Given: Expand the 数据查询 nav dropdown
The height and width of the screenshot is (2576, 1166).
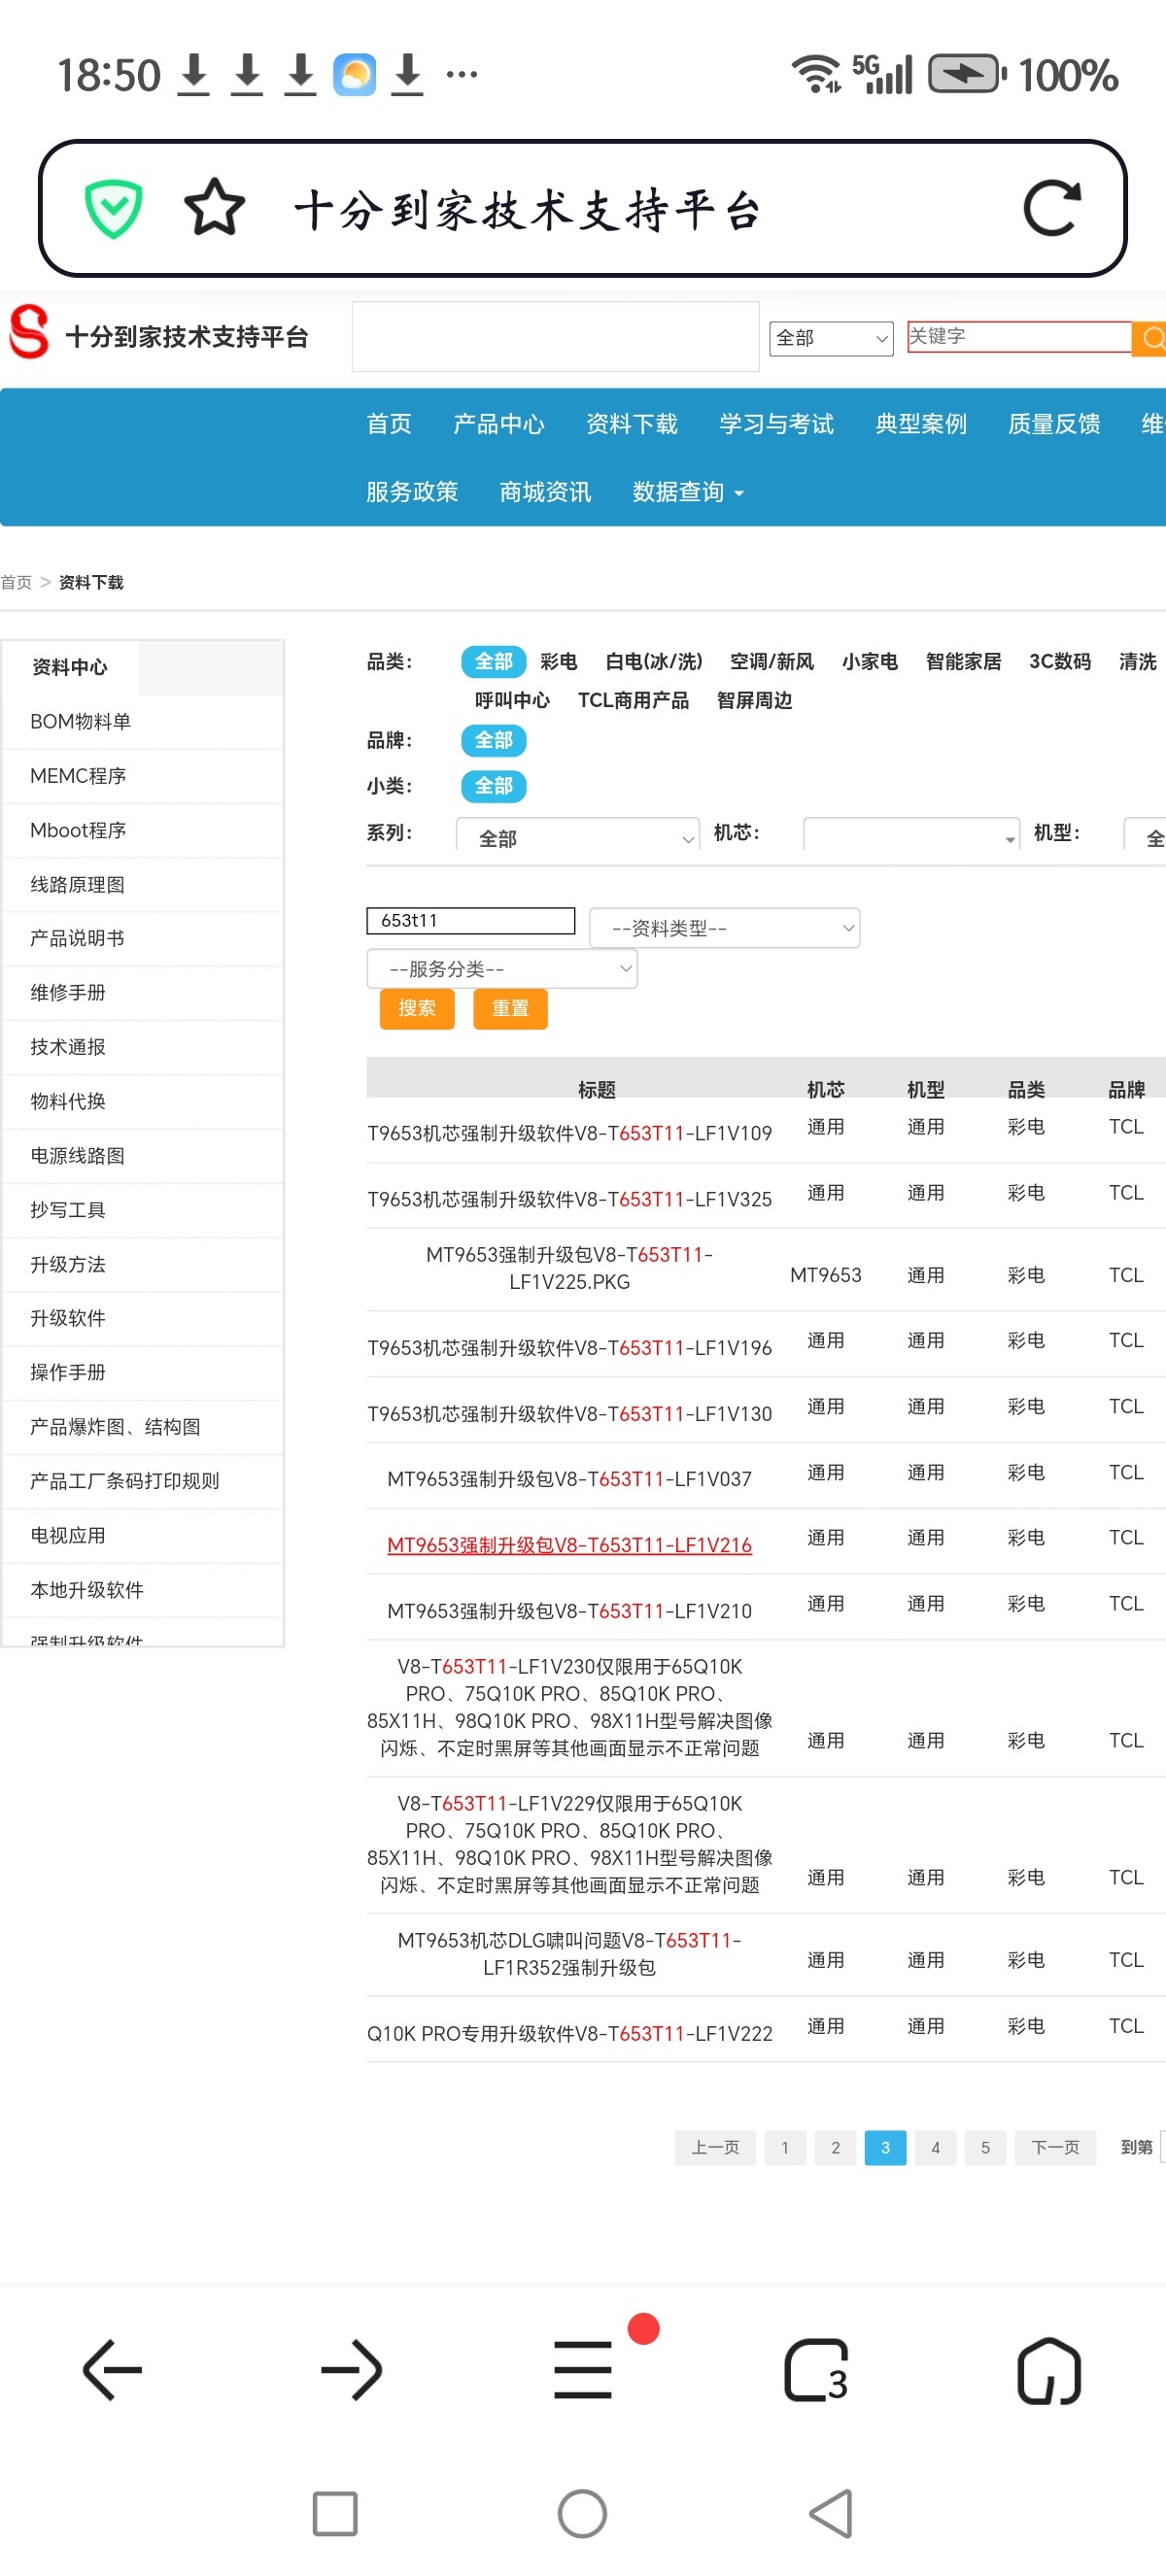Looking at the screenshot, I should pyautogui.click(x=688, y=492).
